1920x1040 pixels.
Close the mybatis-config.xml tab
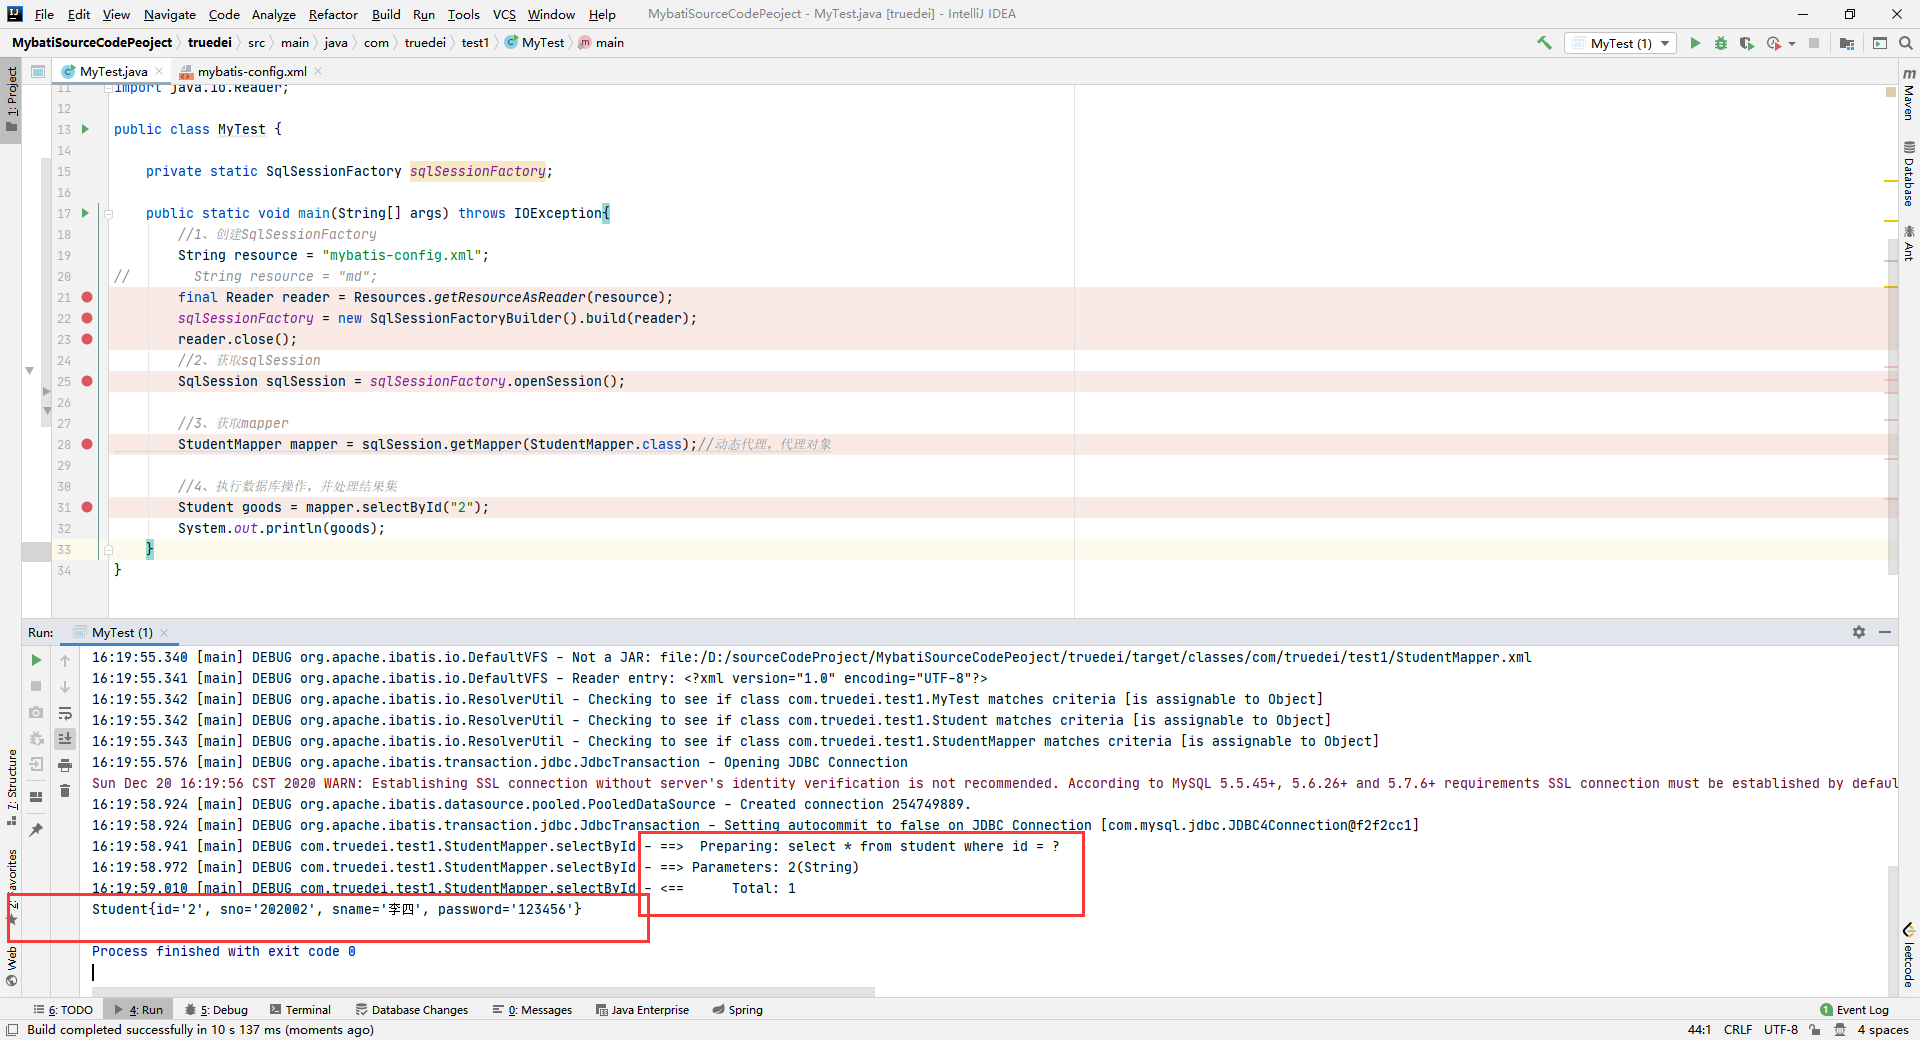click(318, 71)
